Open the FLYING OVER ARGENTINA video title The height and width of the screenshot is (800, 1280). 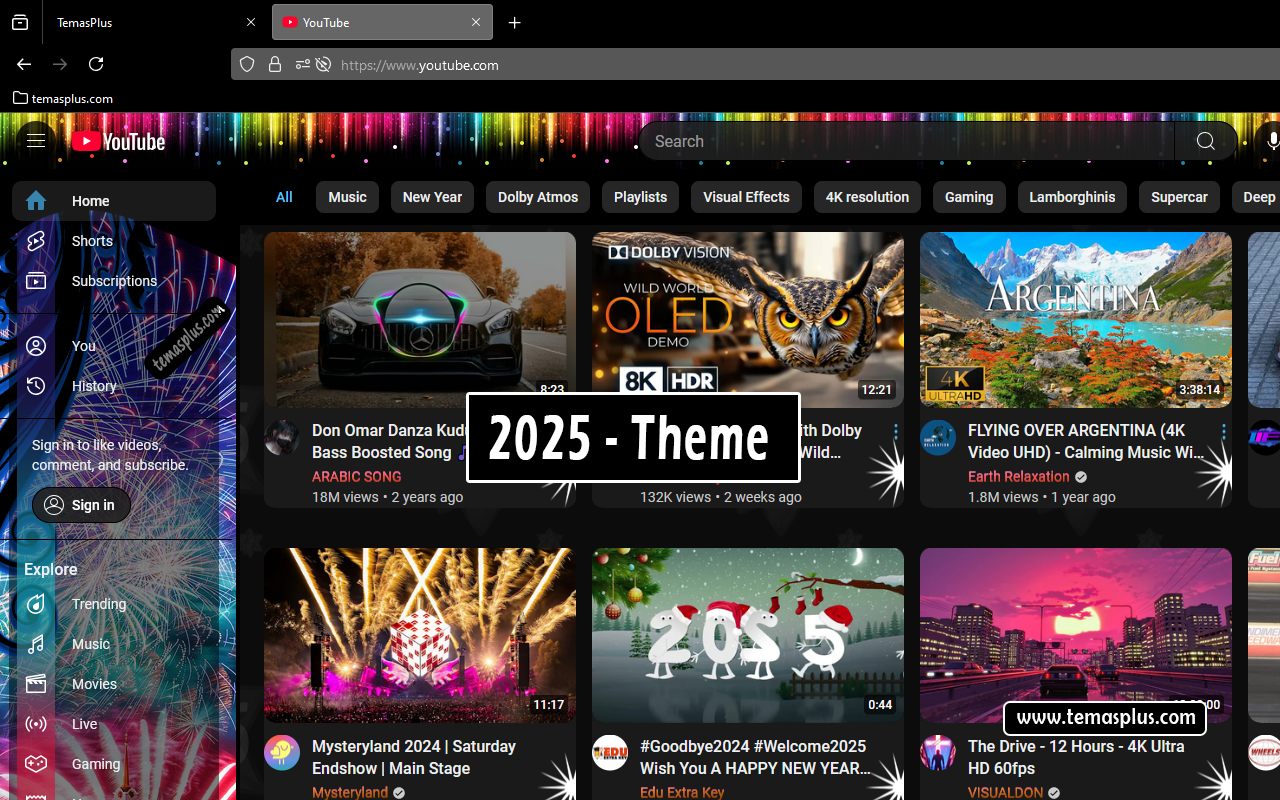click(x=1086, y=441)
